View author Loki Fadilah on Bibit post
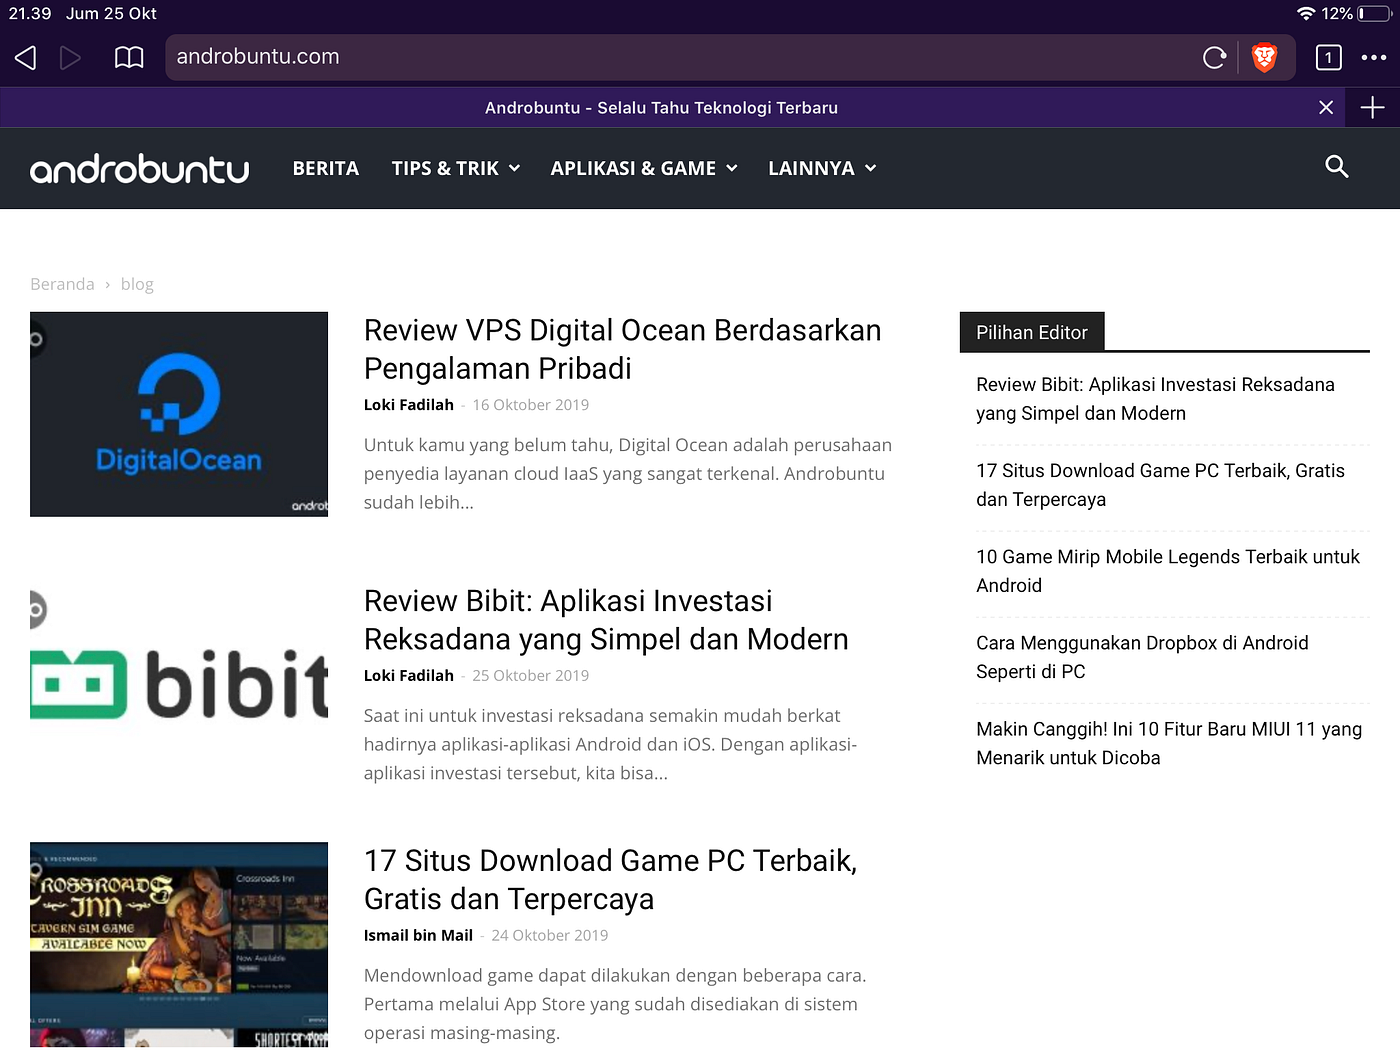The width and height of the screenshot is (1400, 1050). (x=409, y=676)
